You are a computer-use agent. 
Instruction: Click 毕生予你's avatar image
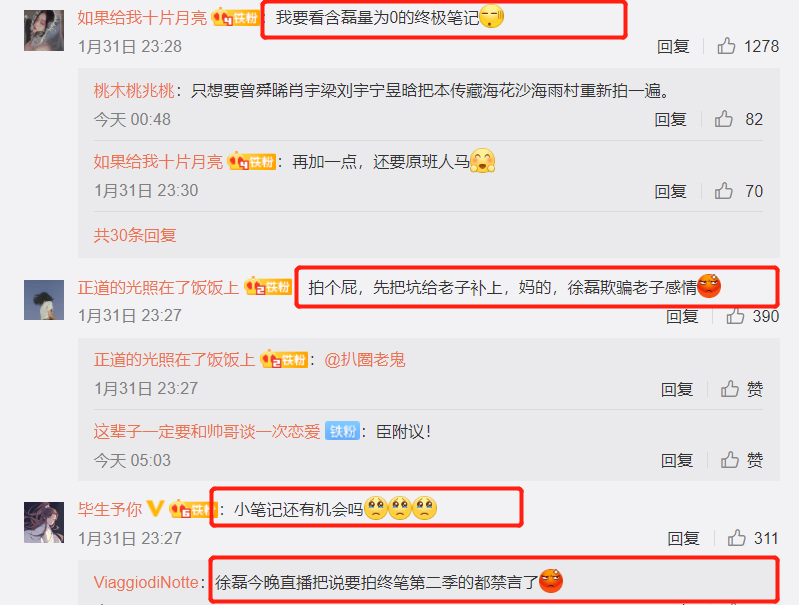coord(44,522)
